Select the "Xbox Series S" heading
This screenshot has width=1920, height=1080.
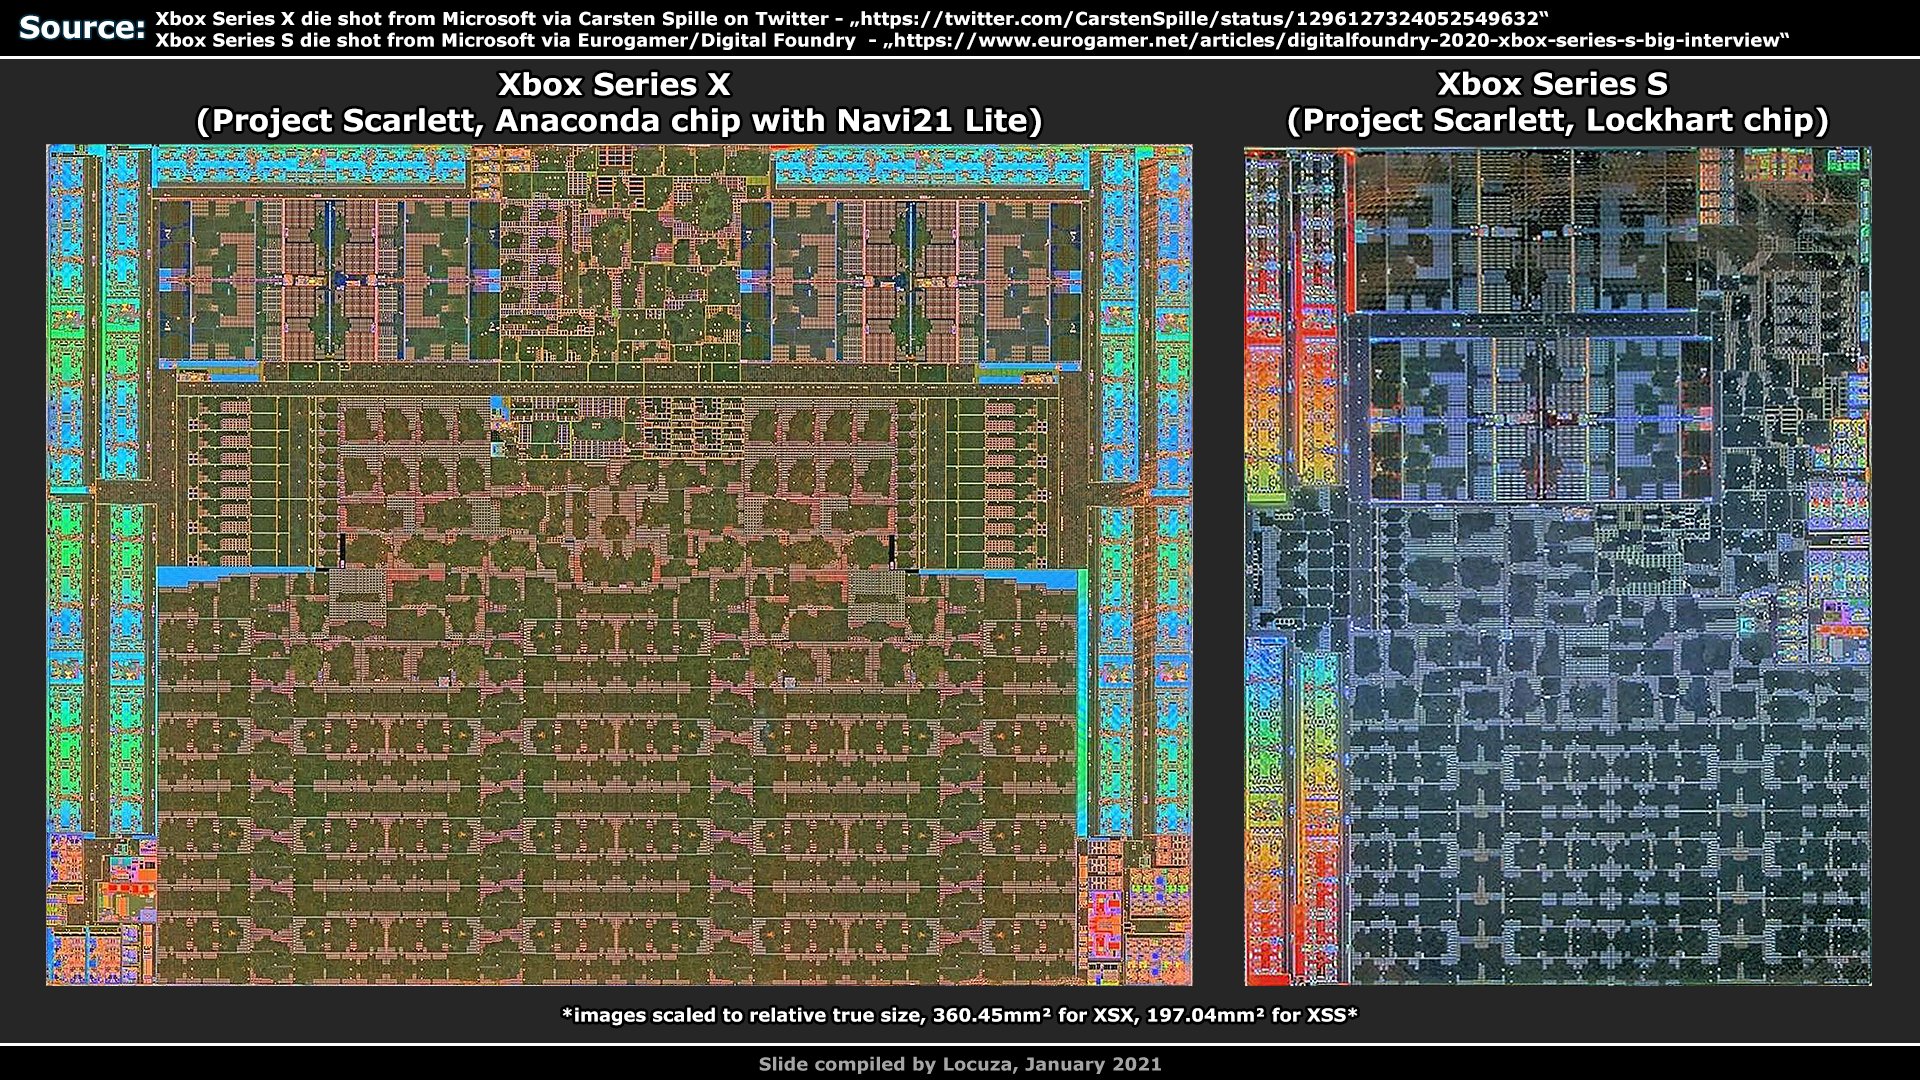click(1553, 85)
